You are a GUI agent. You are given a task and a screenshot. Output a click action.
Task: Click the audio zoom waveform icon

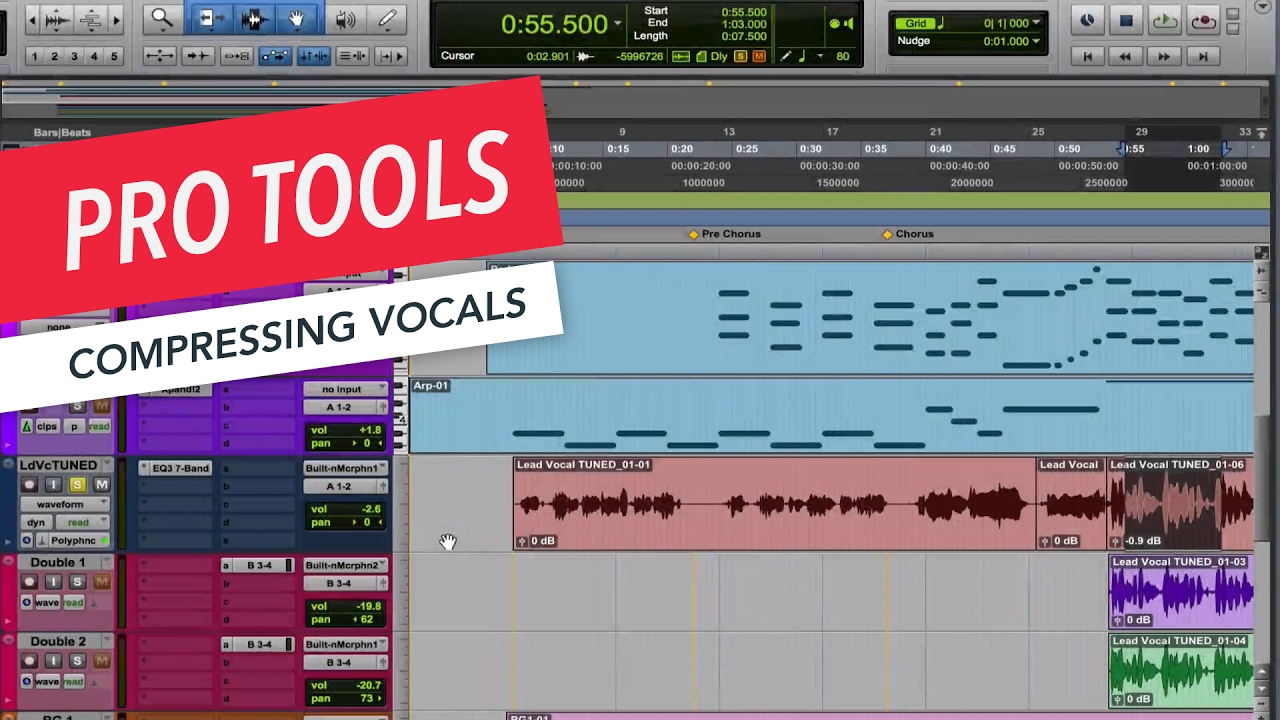coord(58,19)
